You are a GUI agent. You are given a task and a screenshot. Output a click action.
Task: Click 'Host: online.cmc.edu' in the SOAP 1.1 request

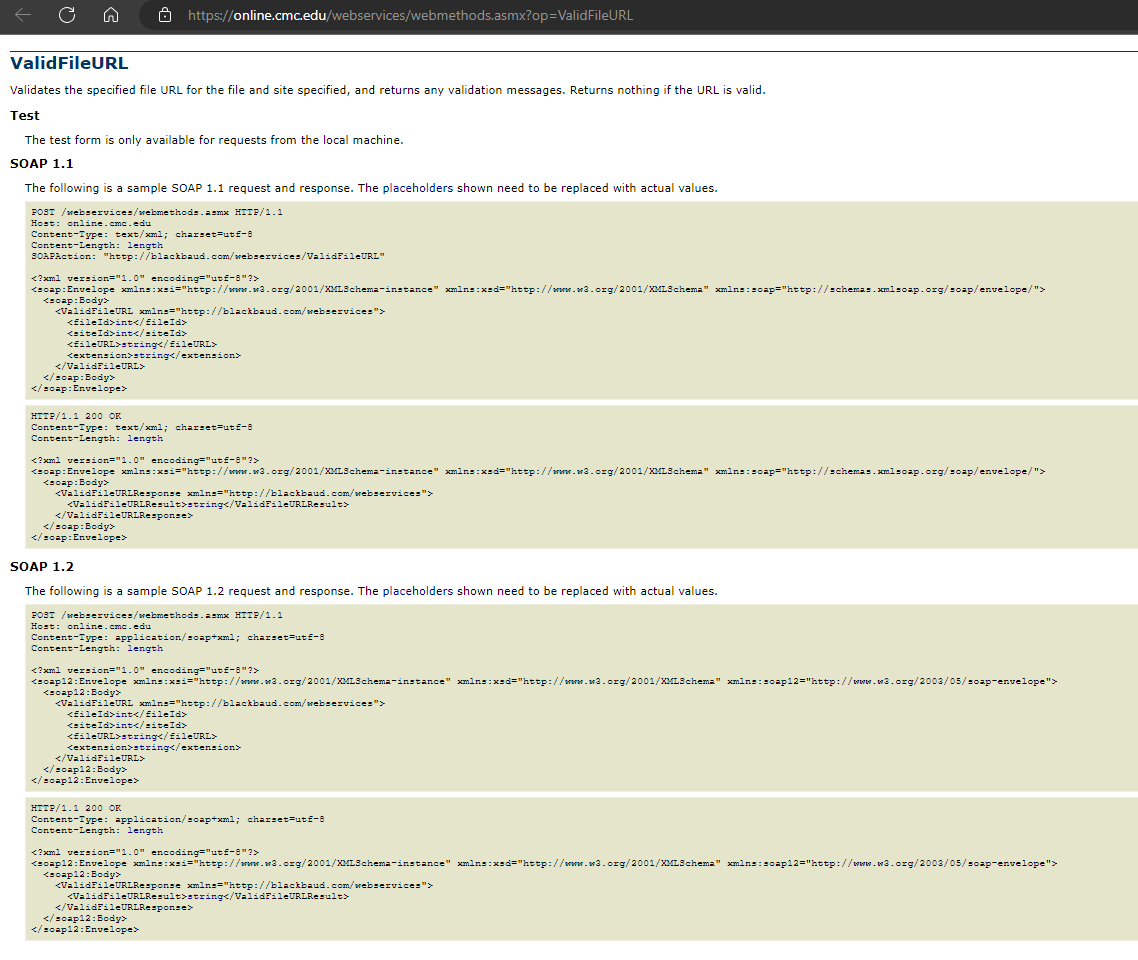pyautogui.click(x=91, y=223)
